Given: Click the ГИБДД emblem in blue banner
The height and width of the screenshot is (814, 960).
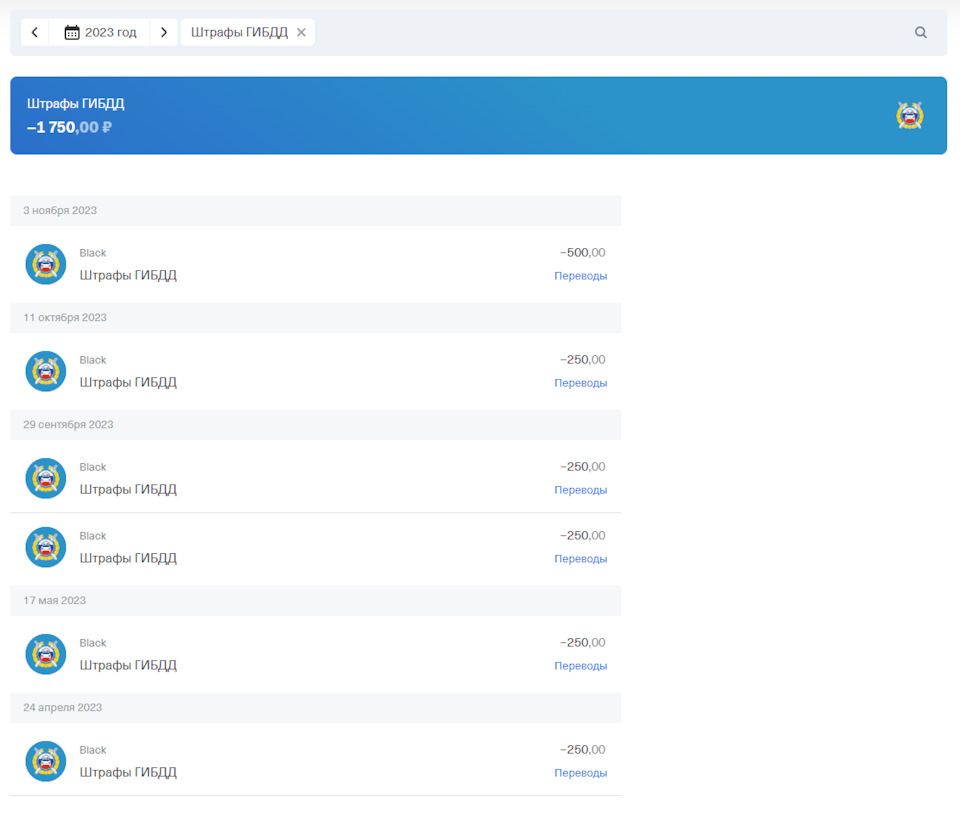Looking at the screenshot, I should pos(910,115).
